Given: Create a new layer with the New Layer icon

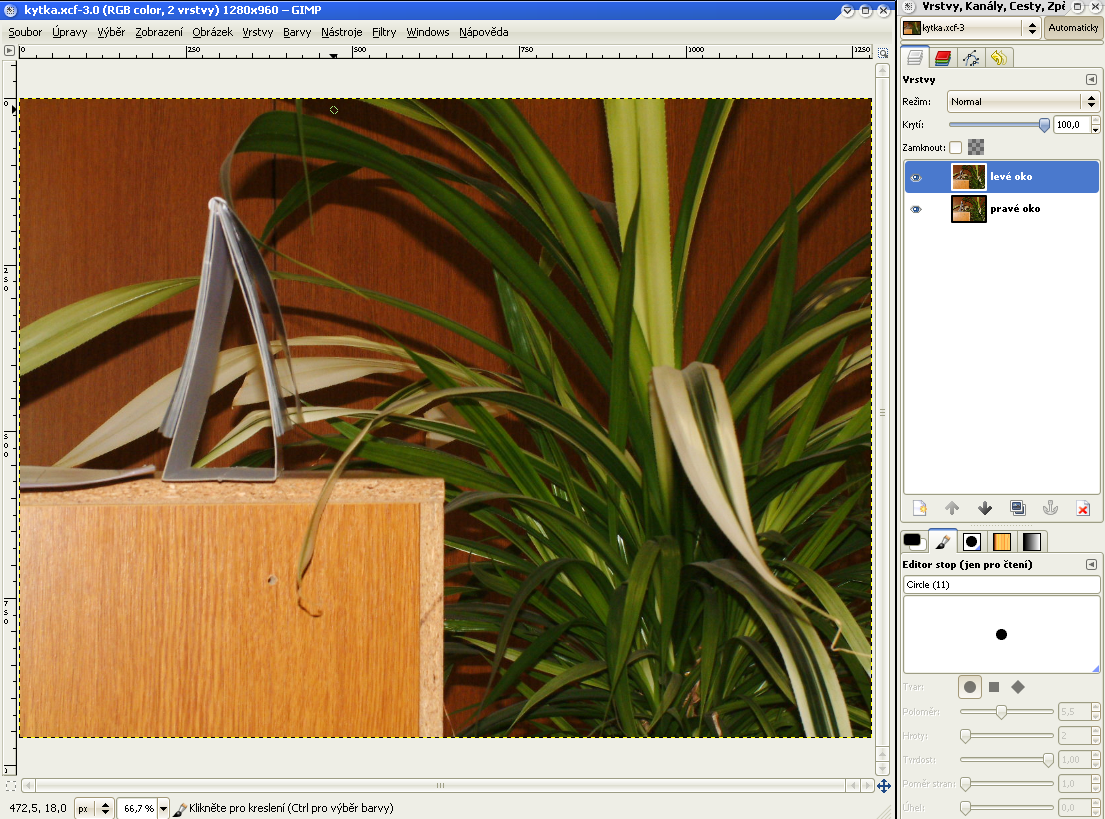Looking at the screenshot, I should tap(920, 508).
